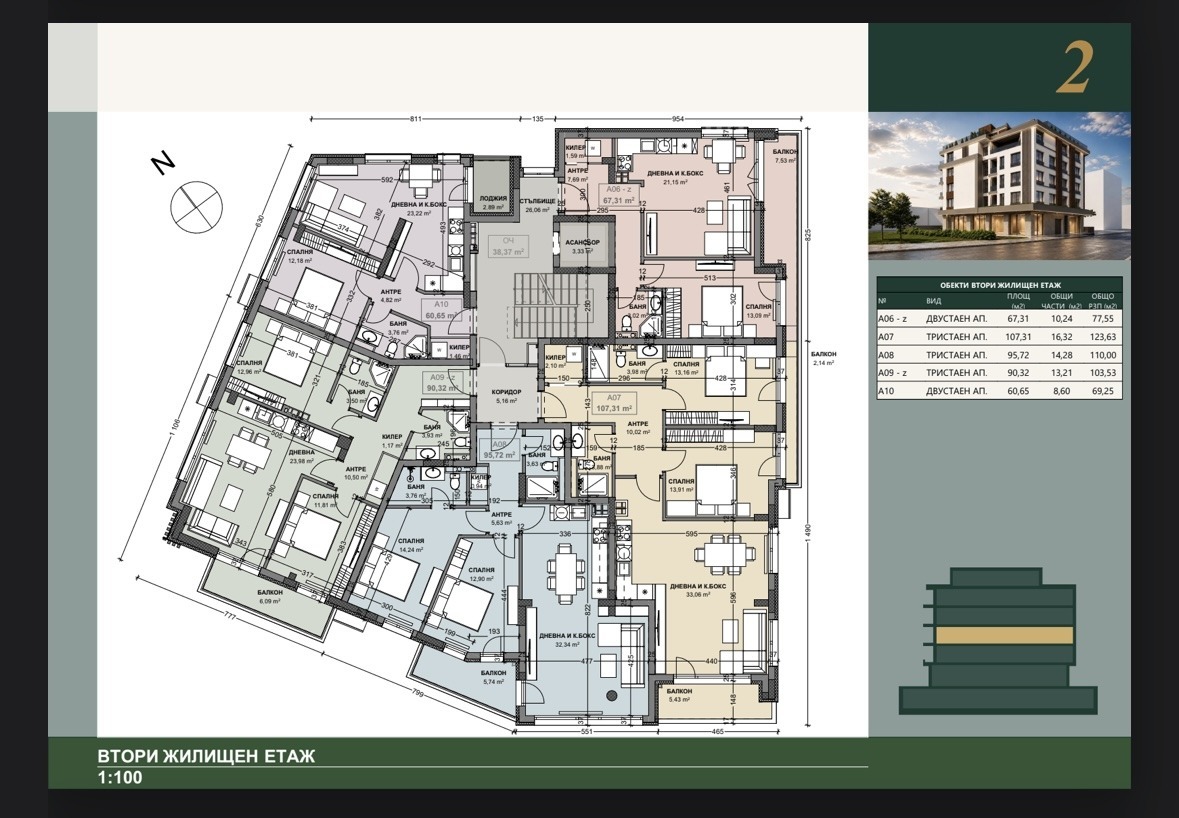Screen dimensions: 1179x818
Task: Click the 1:100 scale label
Action: [120, 778]
